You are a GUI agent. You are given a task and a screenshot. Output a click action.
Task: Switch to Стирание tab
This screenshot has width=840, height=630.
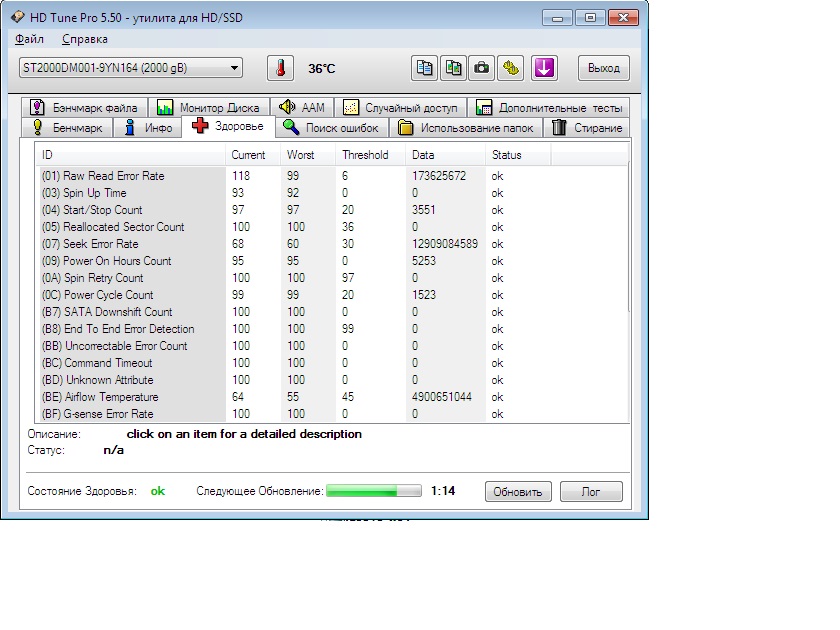click(x=587, y=128)
